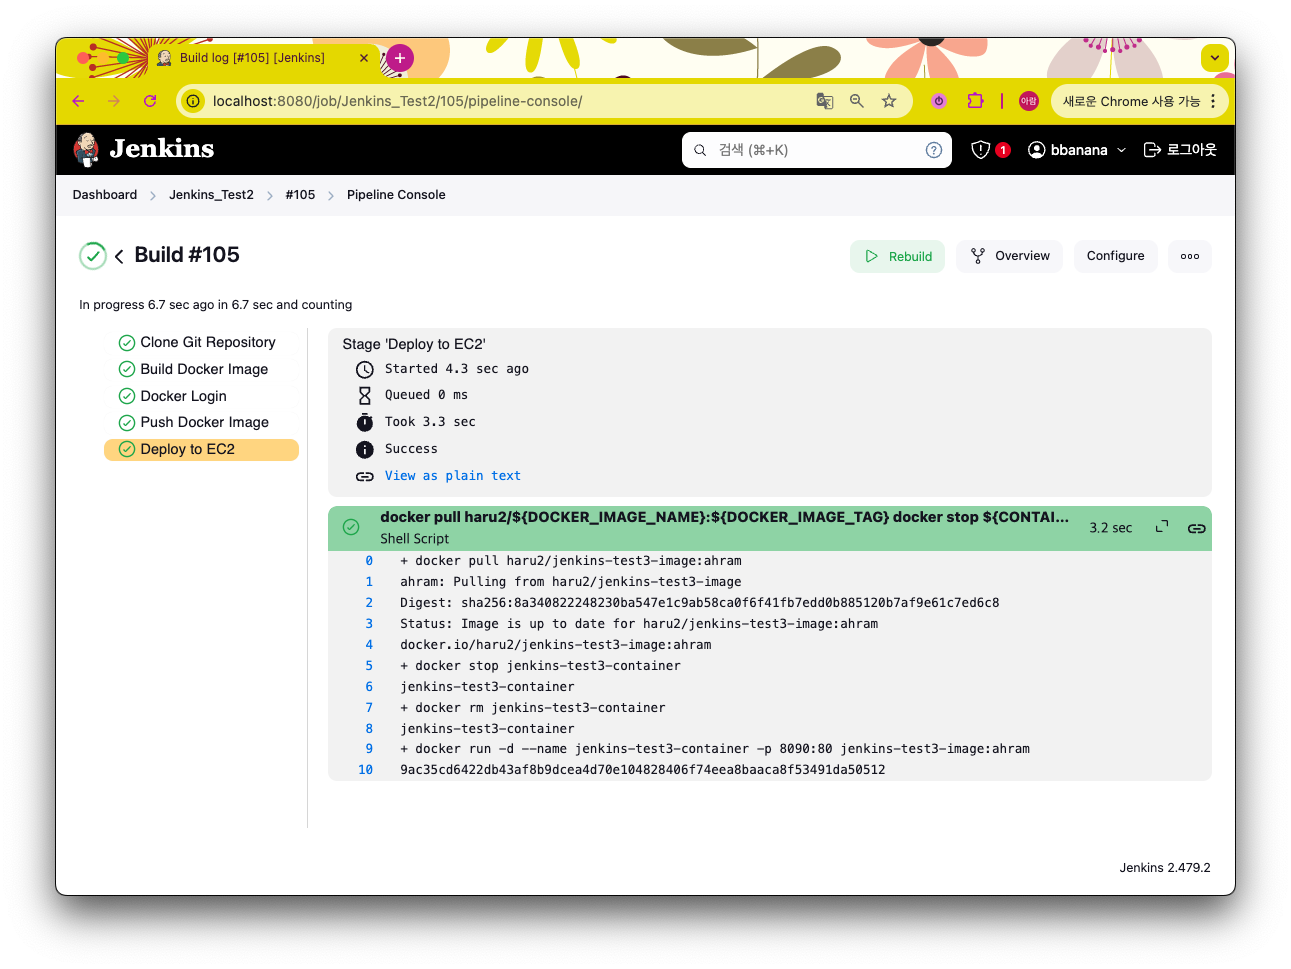This screenshot has height=969, width=1291.
Task: Bookmark this page with star icon
Action: coord(889,101)
